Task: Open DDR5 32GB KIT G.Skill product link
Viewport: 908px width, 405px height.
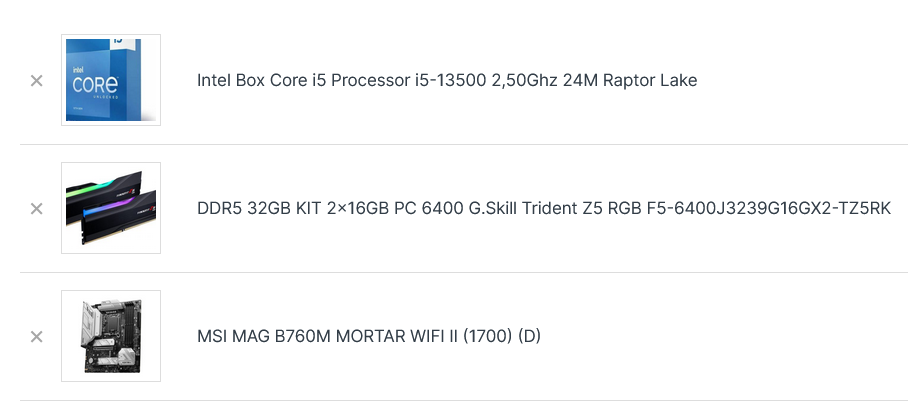Action: point(544,209)
